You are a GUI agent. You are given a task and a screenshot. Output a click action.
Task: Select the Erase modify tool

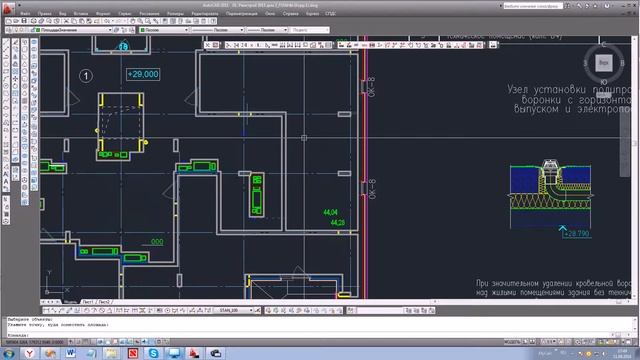pos(16,42)
